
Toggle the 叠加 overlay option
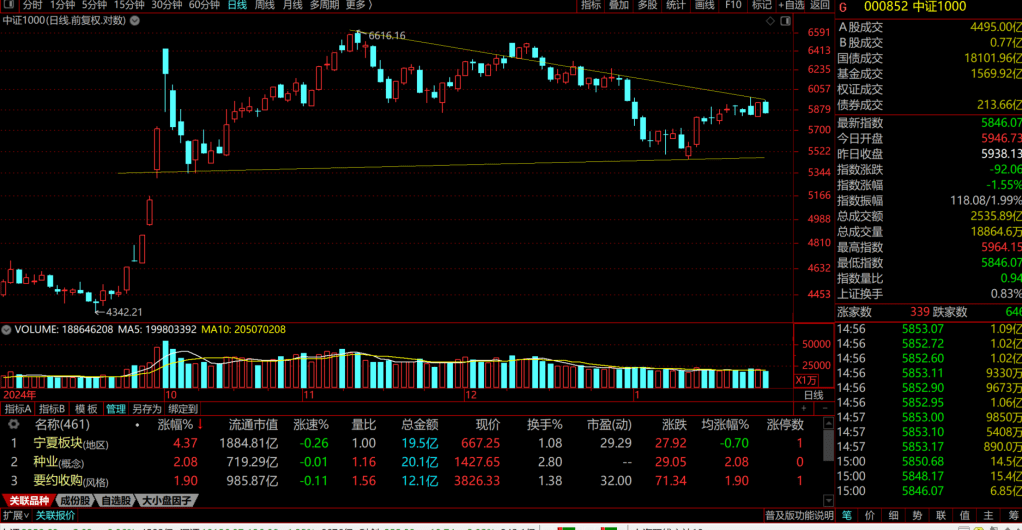pyautogui.click(x=619, y=5)
